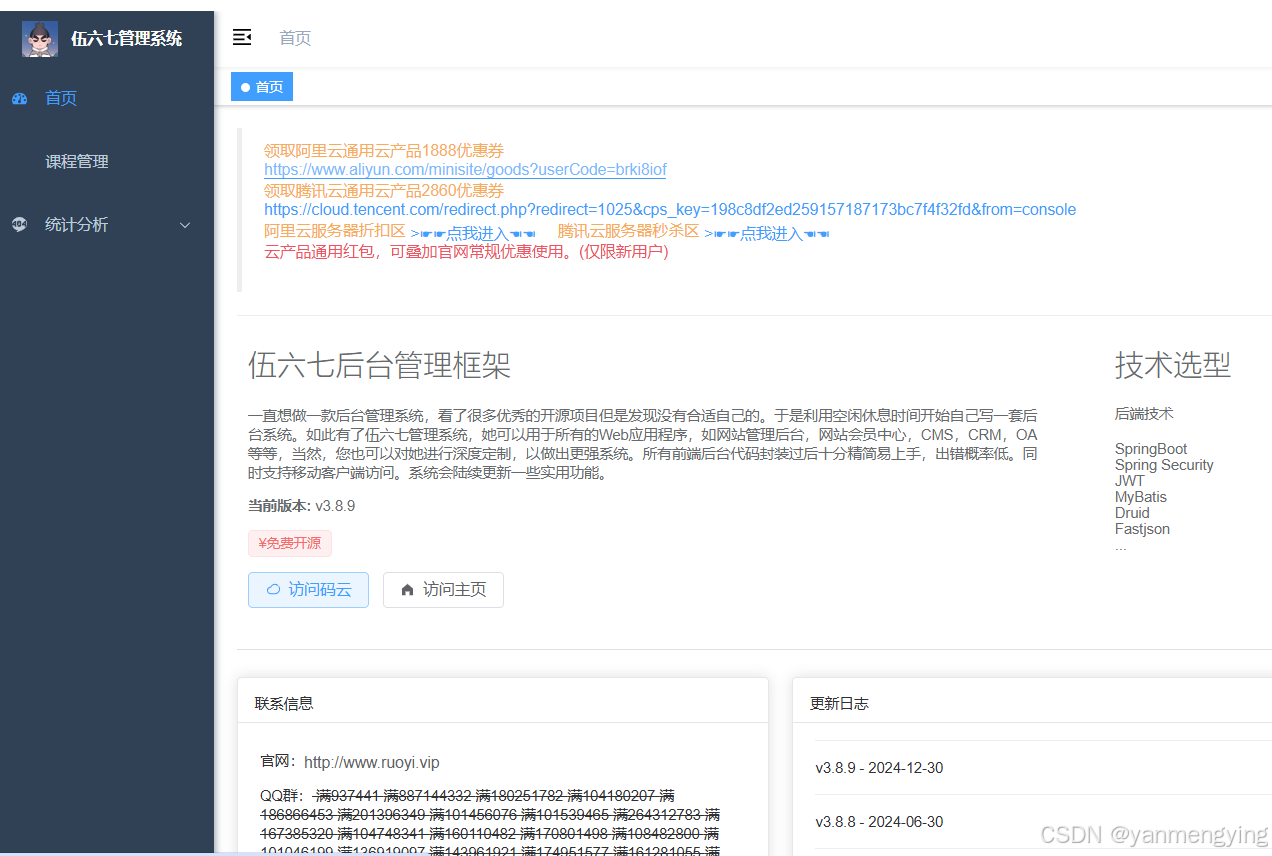Click the monitor icon beside 统计分析

[19, 225]
